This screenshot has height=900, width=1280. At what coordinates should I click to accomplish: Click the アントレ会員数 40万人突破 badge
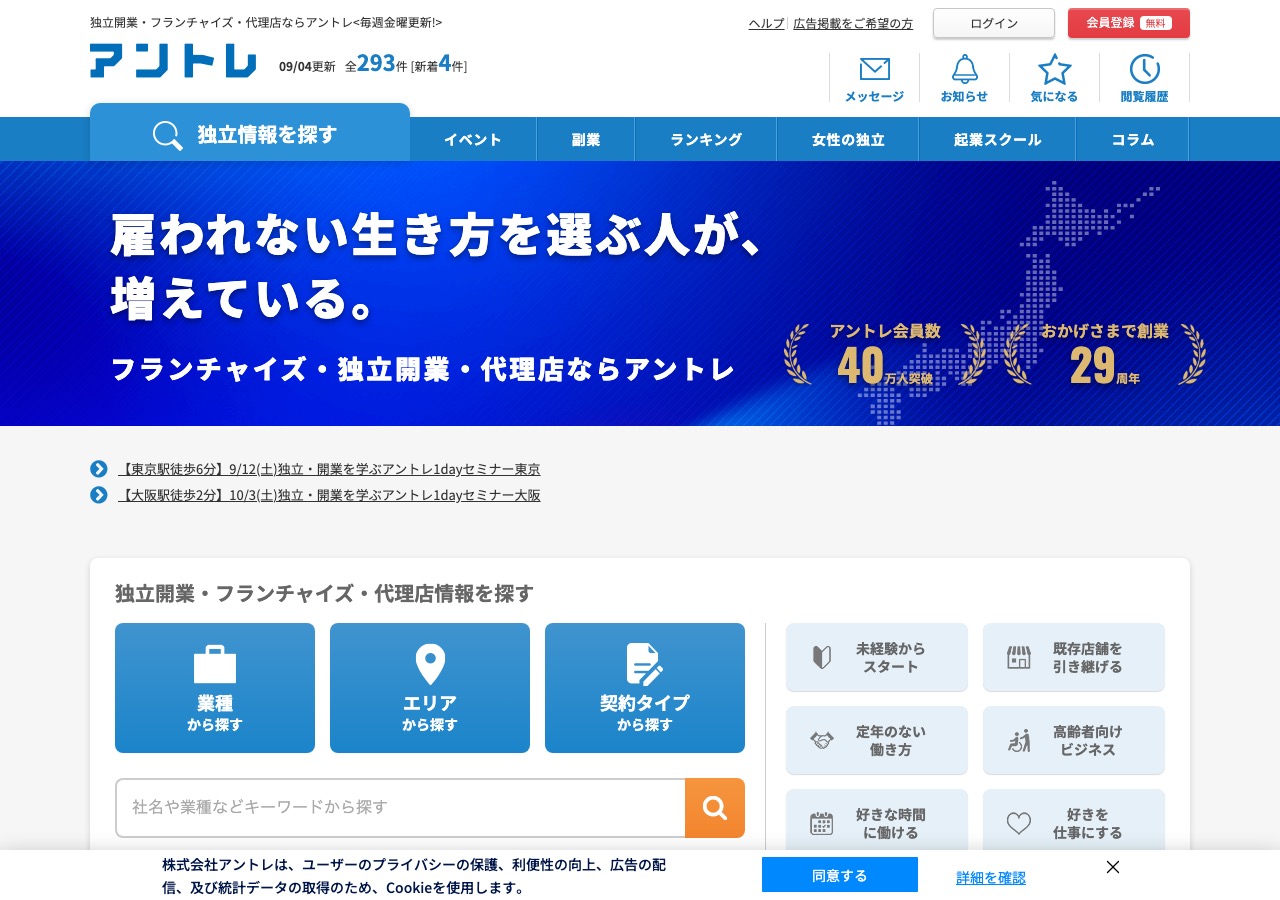pyautogui.click(x=885, y=354)
